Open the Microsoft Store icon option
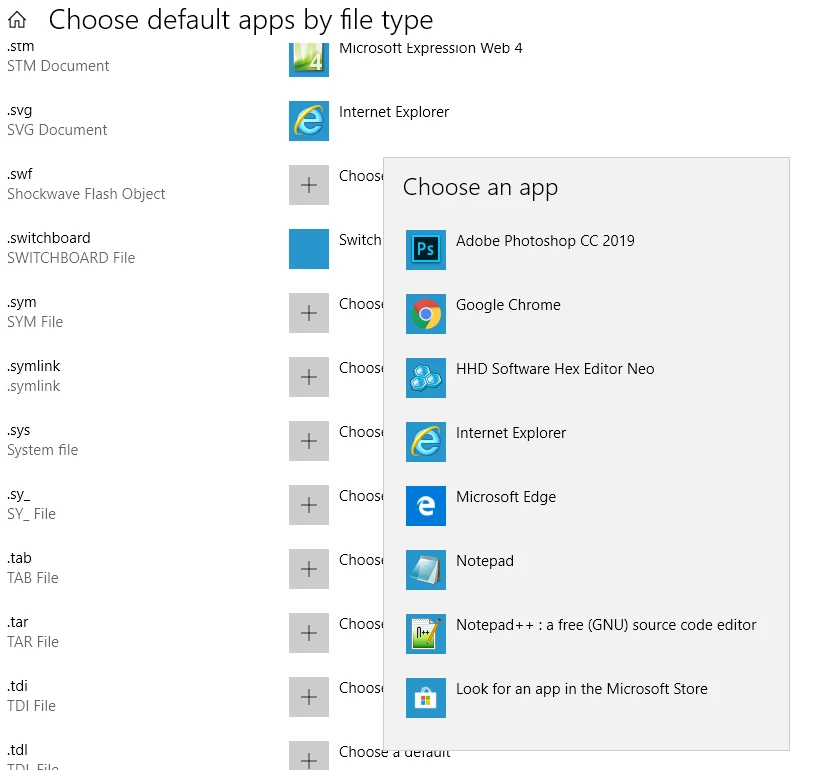This screenshot has width=832, height=770. coord(426,697)
